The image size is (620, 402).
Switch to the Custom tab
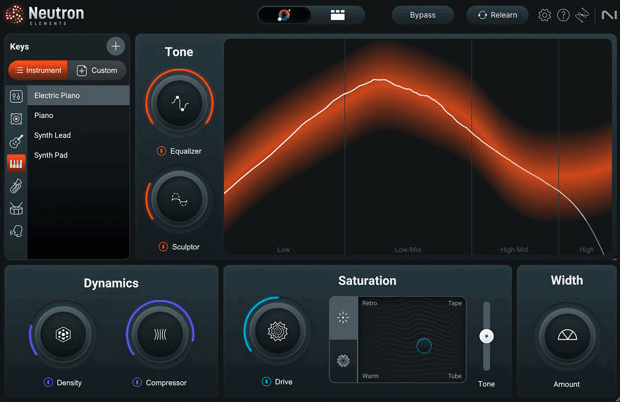97,70
